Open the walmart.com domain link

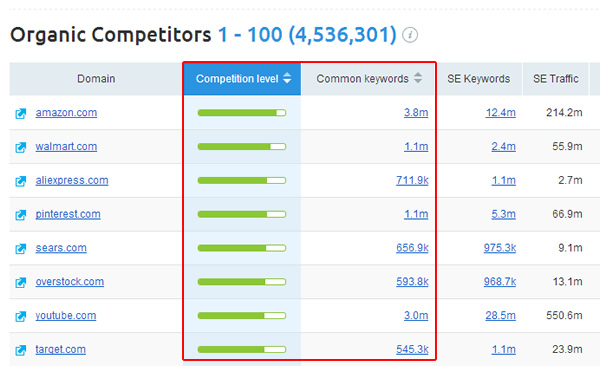pyautogui.click(x=66, y=146)
